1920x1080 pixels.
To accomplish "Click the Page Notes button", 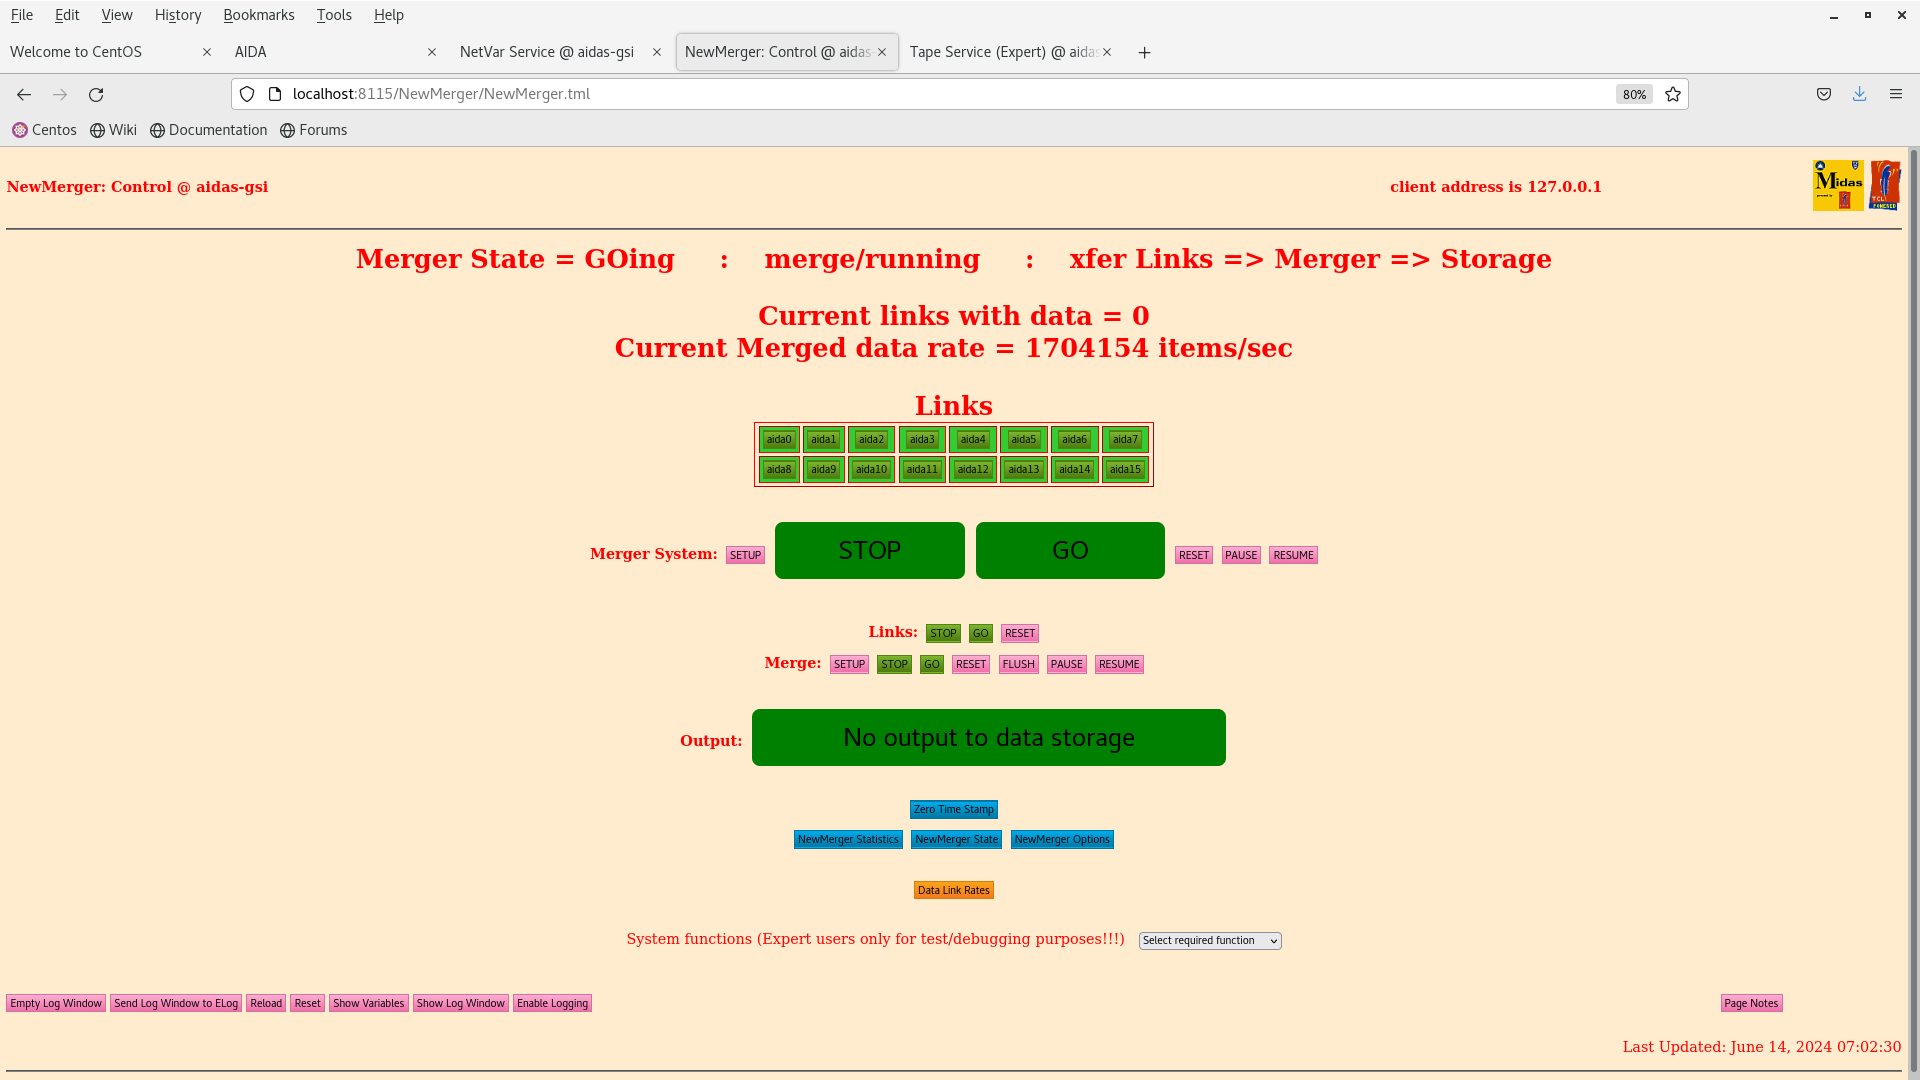I will point(1751,1002).
